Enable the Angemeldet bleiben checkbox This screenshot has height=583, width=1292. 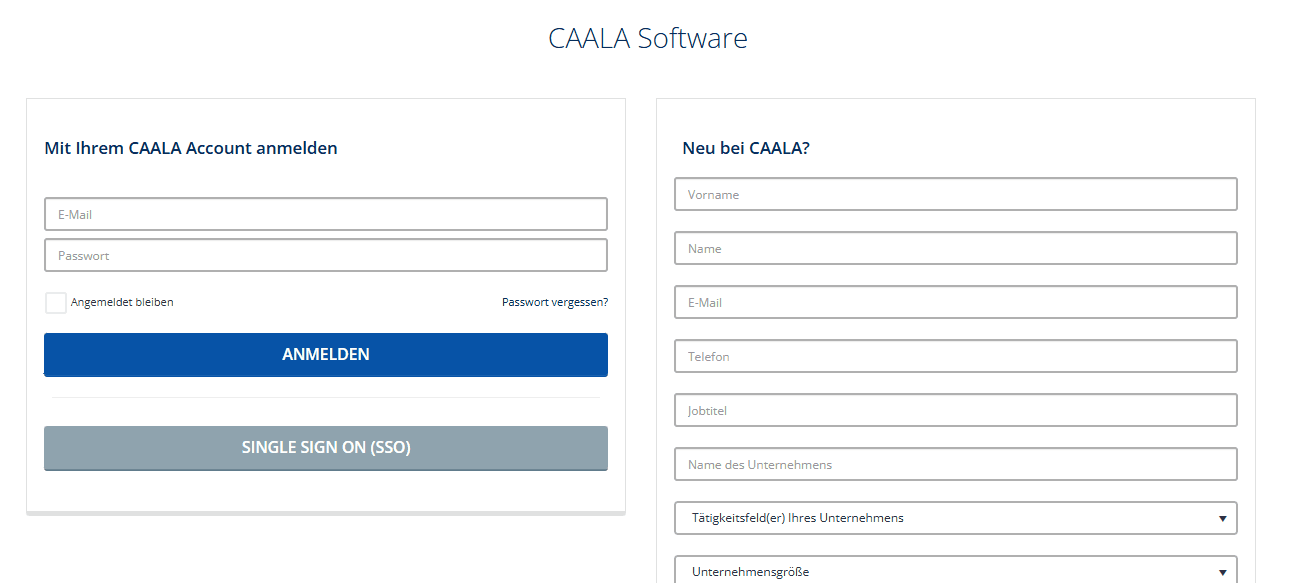coord(56,302)
